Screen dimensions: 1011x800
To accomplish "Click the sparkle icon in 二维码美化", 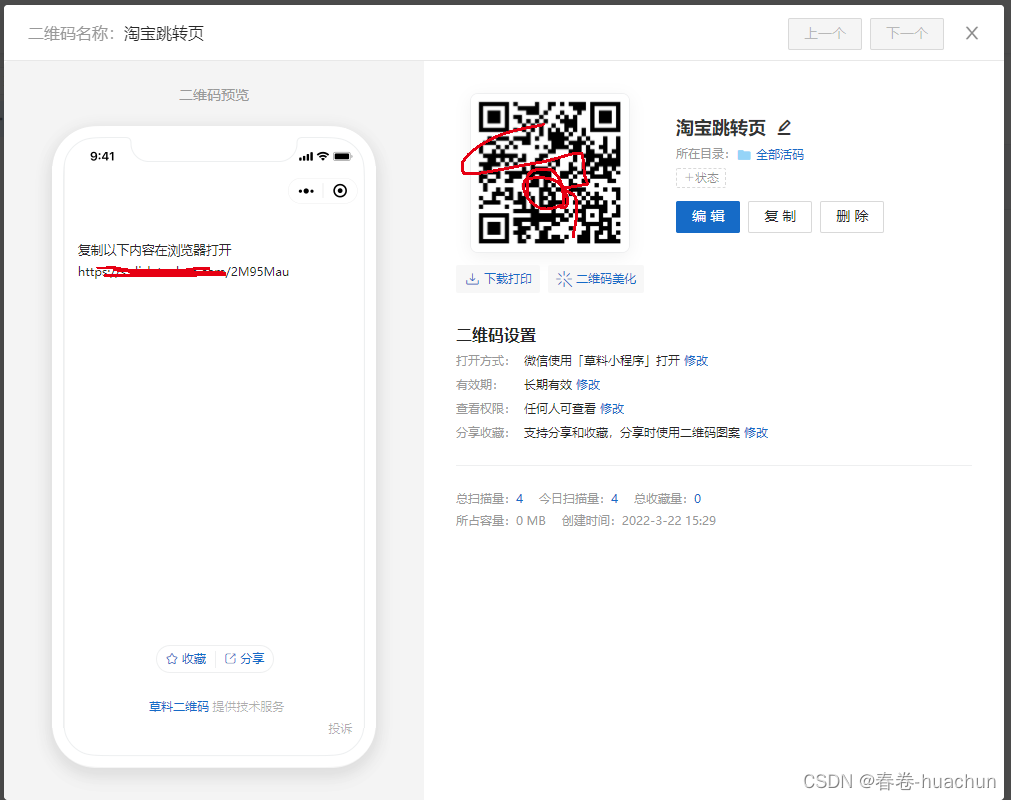I will (564, 278).
